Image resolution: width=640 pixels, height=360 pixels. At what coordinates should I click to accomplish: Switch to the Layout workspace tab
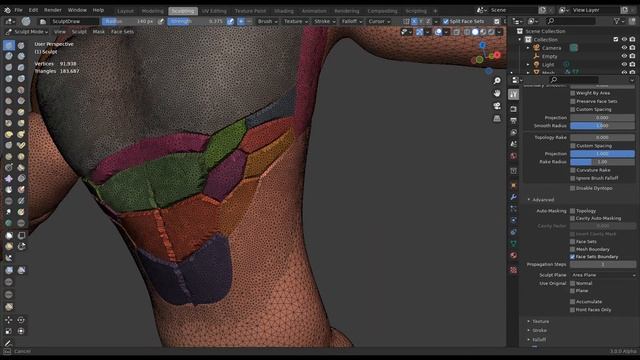(x=125, y=11)
